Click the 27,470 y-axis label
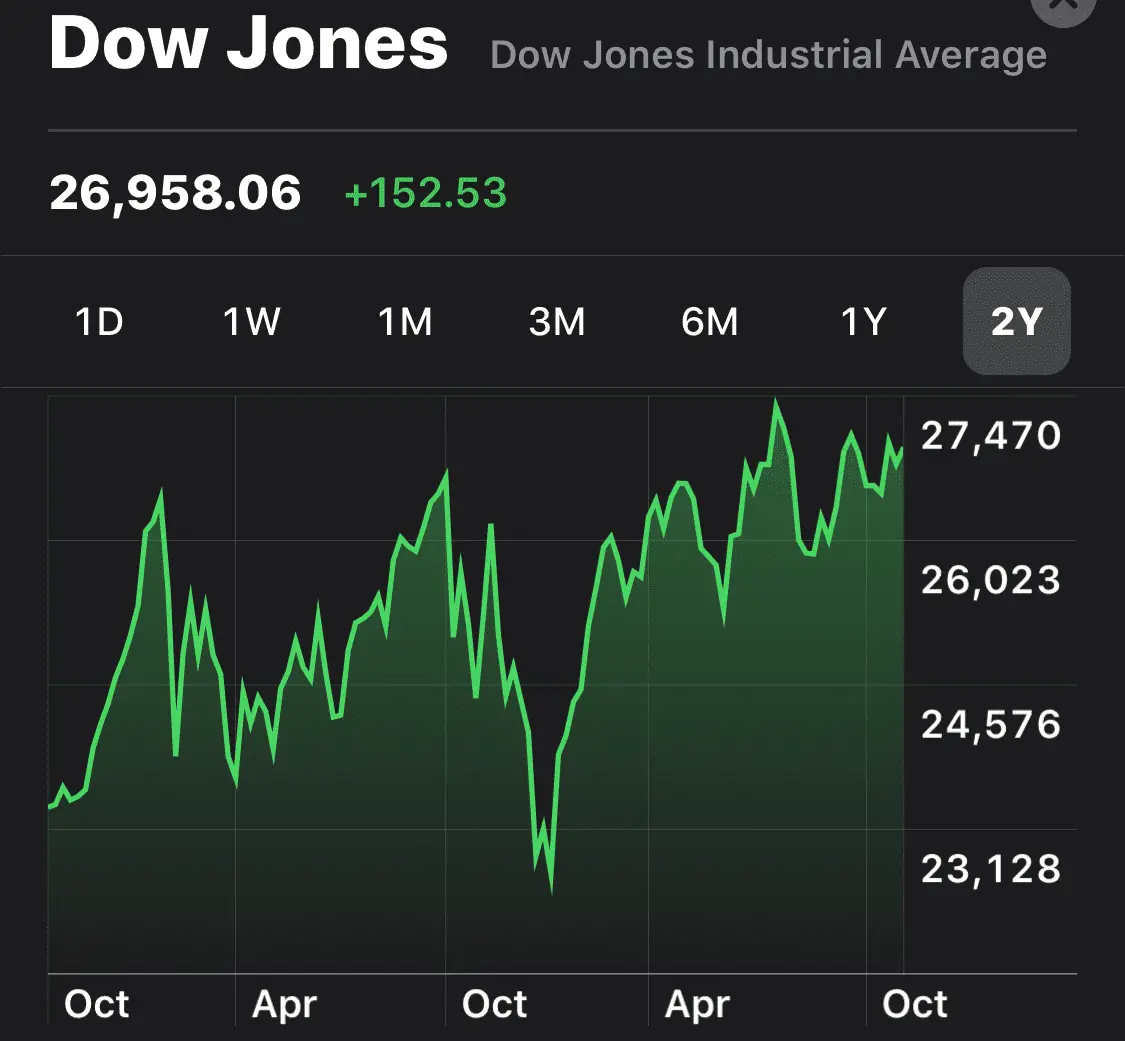The image size is (1125, 1041). [x=990, y=436]
